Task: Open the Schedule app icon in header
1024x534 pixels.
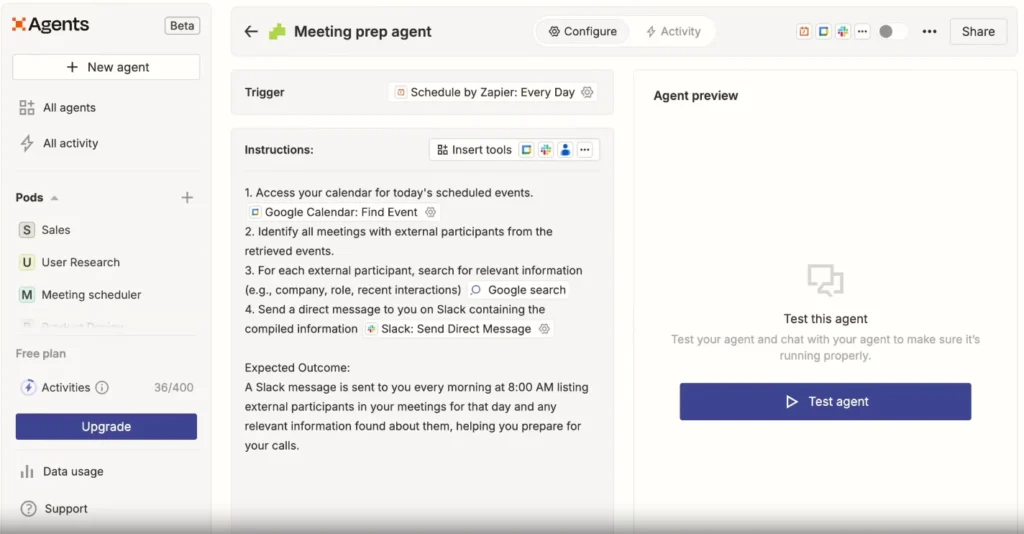Action: click(x=804, y=31)
